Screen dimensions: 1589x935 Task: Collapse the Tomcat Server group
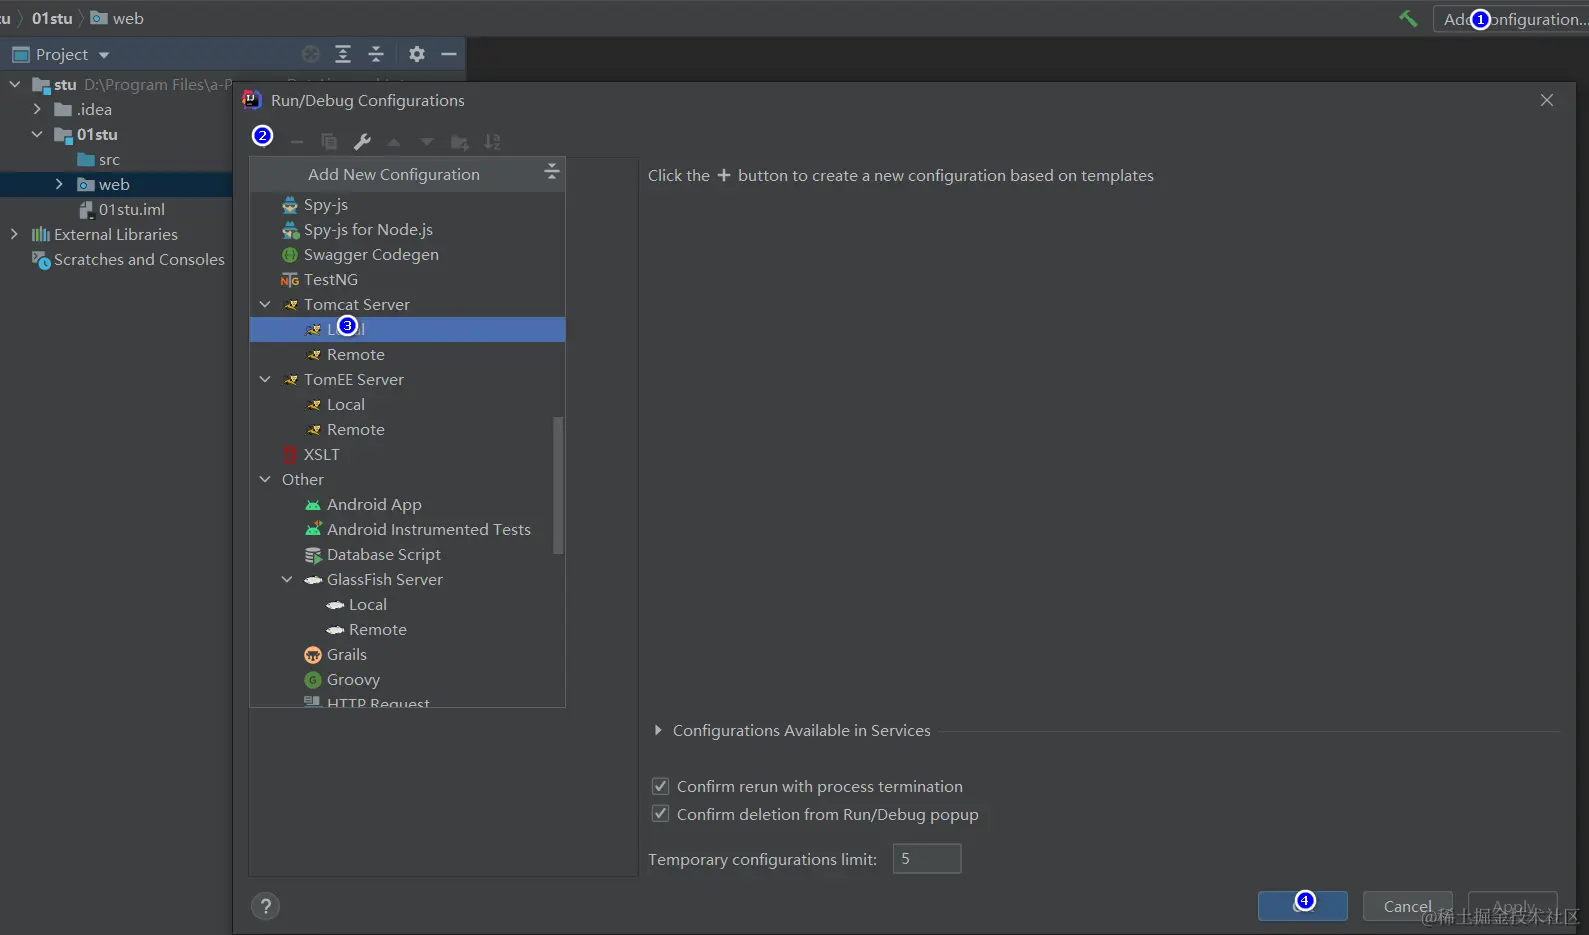click(265, 304)
